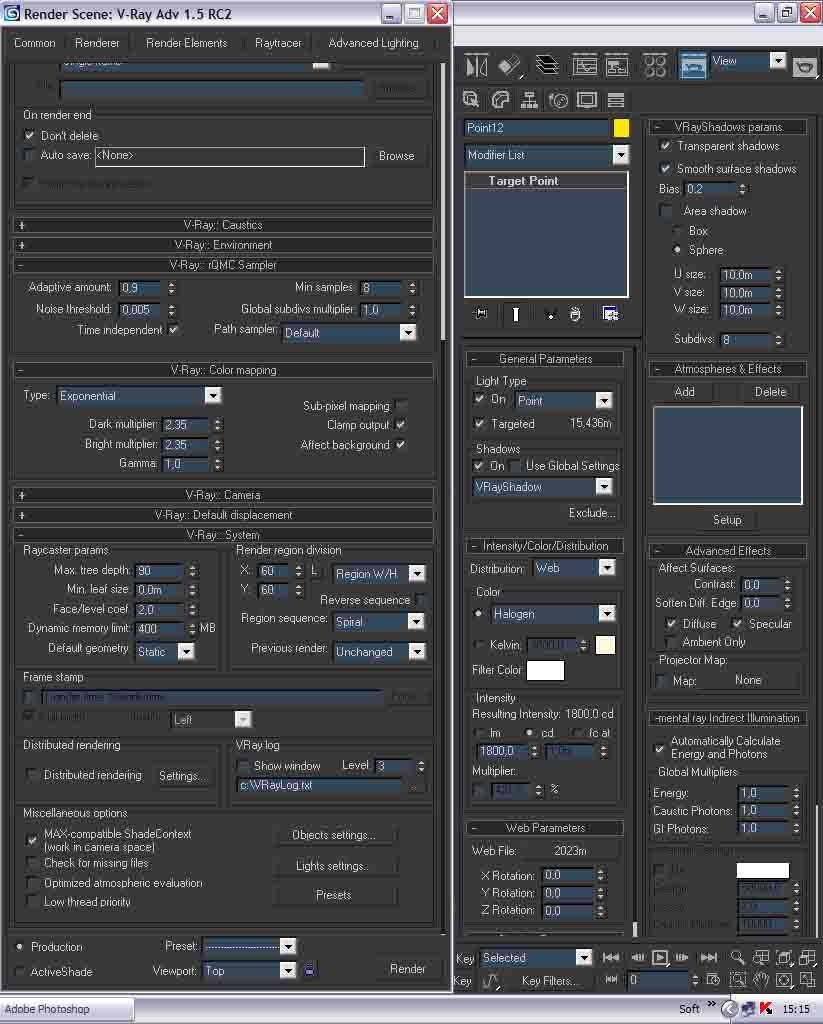The image size is (823, 1024).
Task: Click the Mirror tool in main toolbar
Action: 476,65
